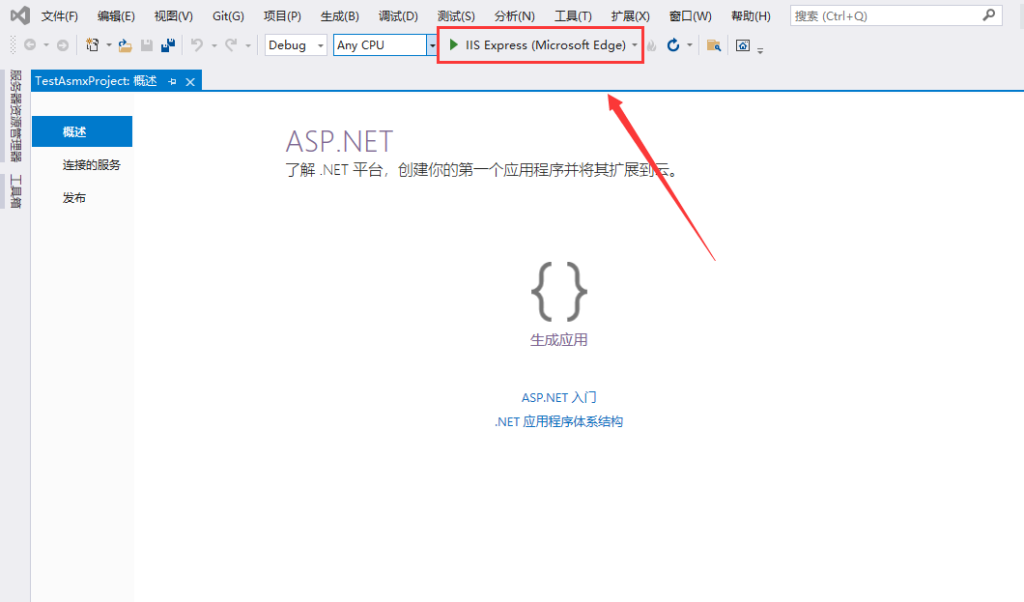Image resolution: width=1024 pixels, height=602 pixels.
Task: Open the 文件(F) menu
Action: (59, 16)
